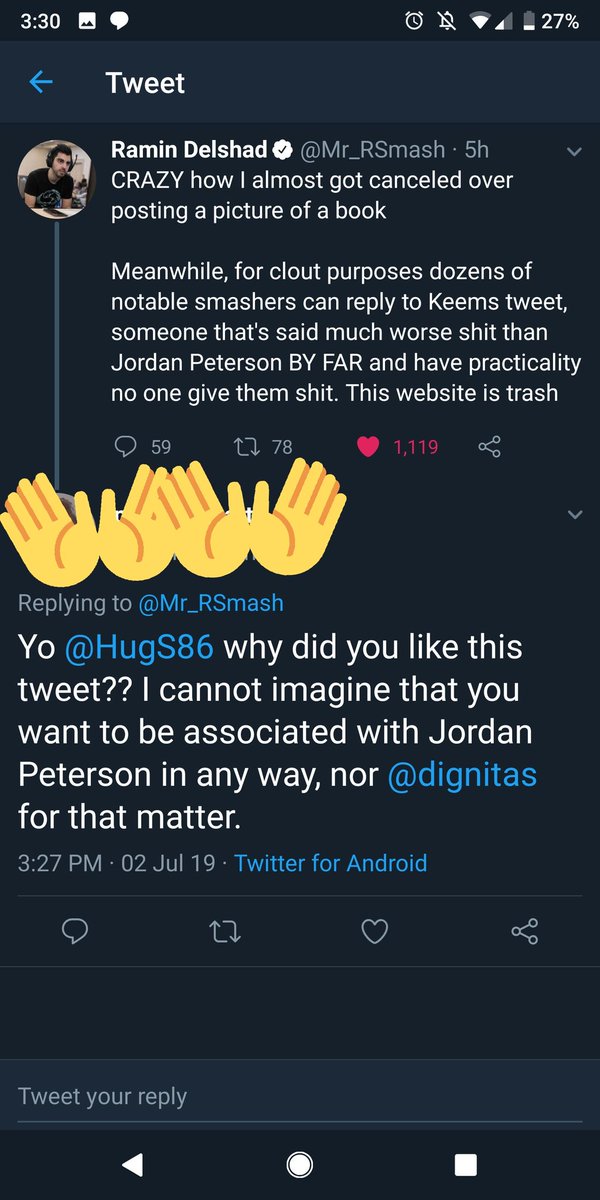600x1200 pixels.
Task: Open @Mr_RSmash in Replying to line
Action: tap(211, 603)
